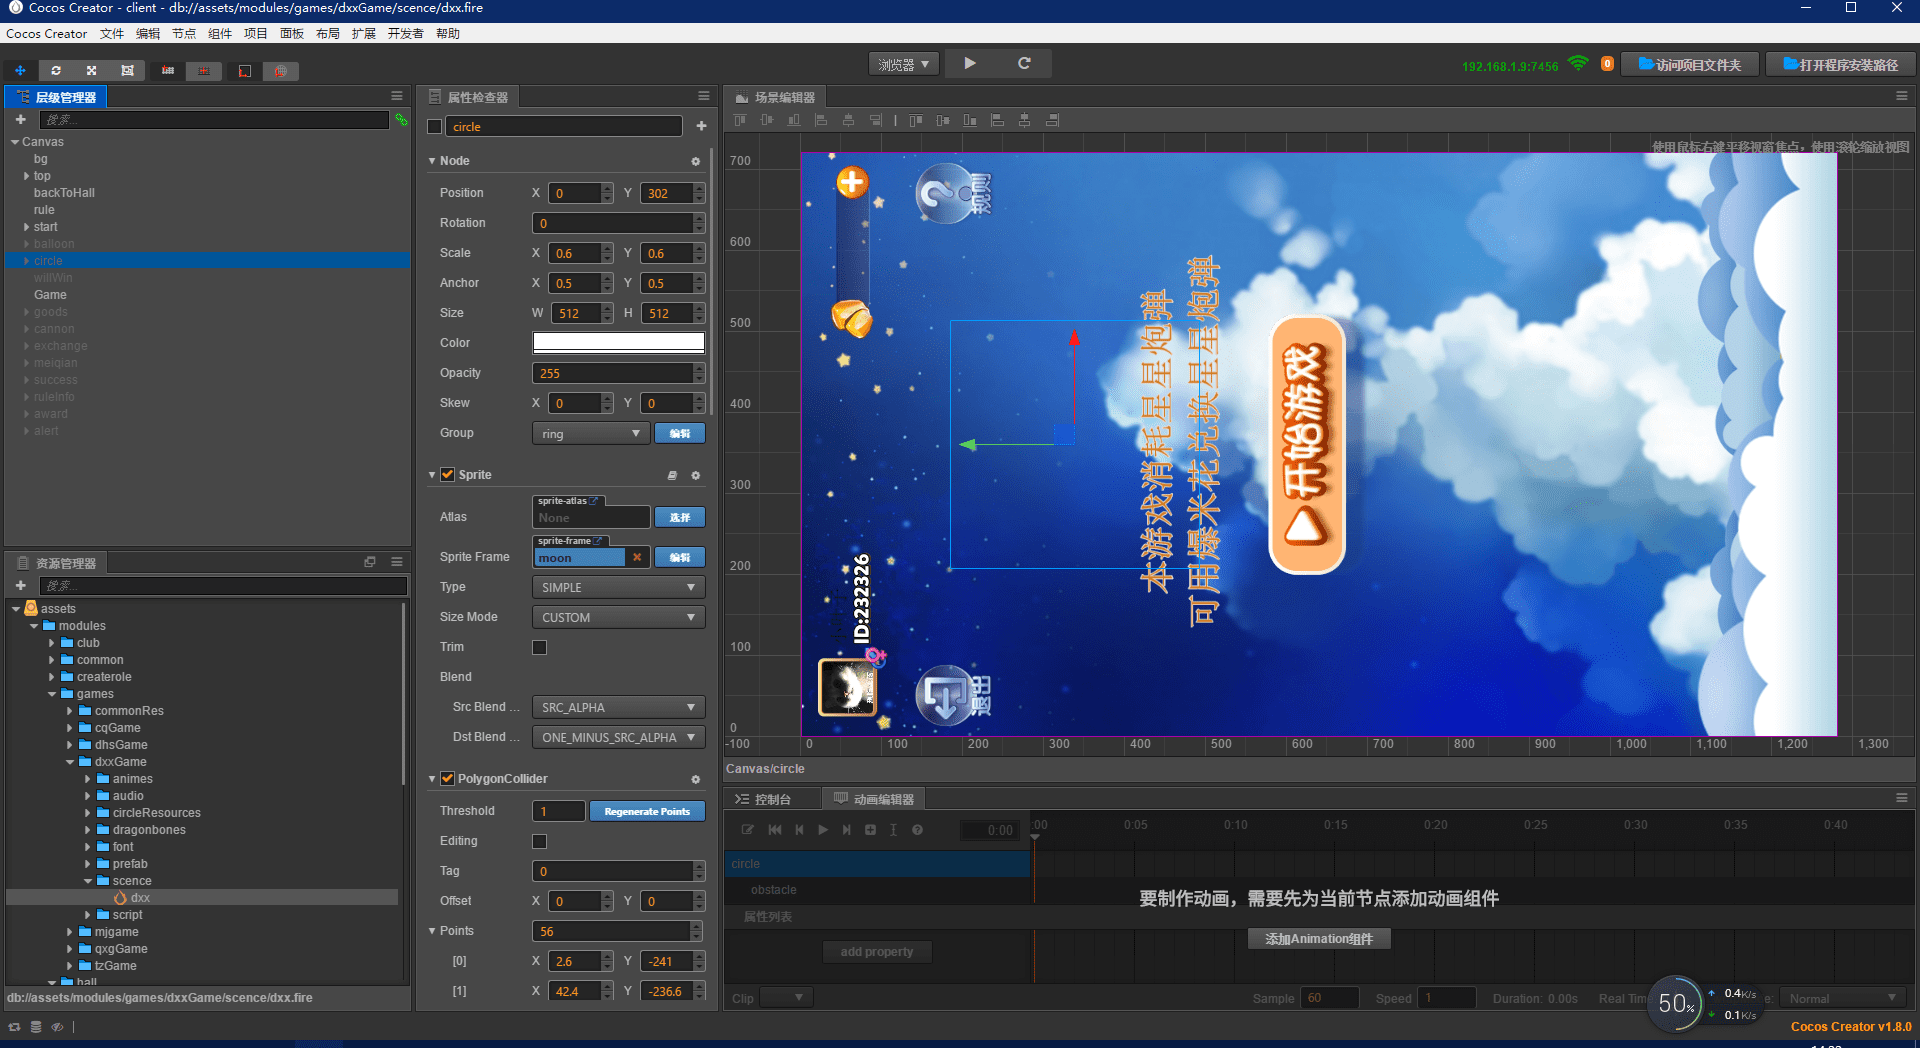Click the Node section gear icon

pyautogui.click(x=696, y=161)
